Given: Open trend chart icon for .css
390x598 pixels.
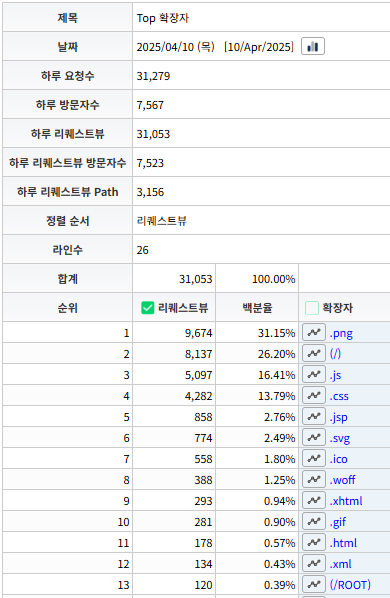Looking at the screenshot, I should pos(314,395).
